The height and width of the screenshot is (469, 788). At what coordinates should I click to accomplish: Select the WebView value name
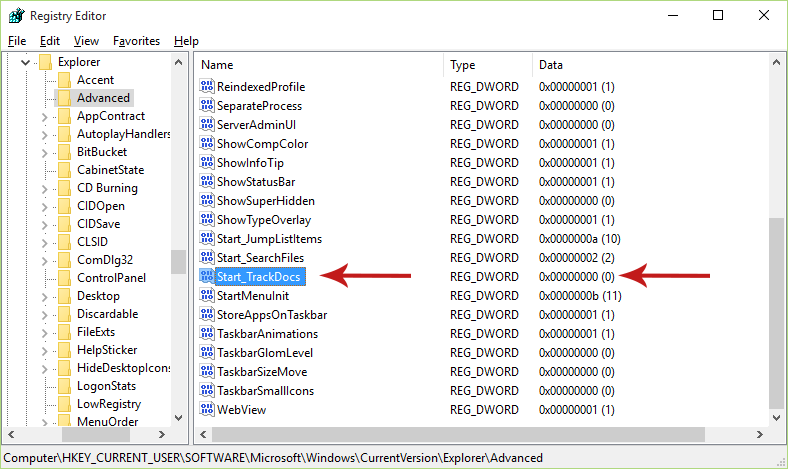[242, 410]
